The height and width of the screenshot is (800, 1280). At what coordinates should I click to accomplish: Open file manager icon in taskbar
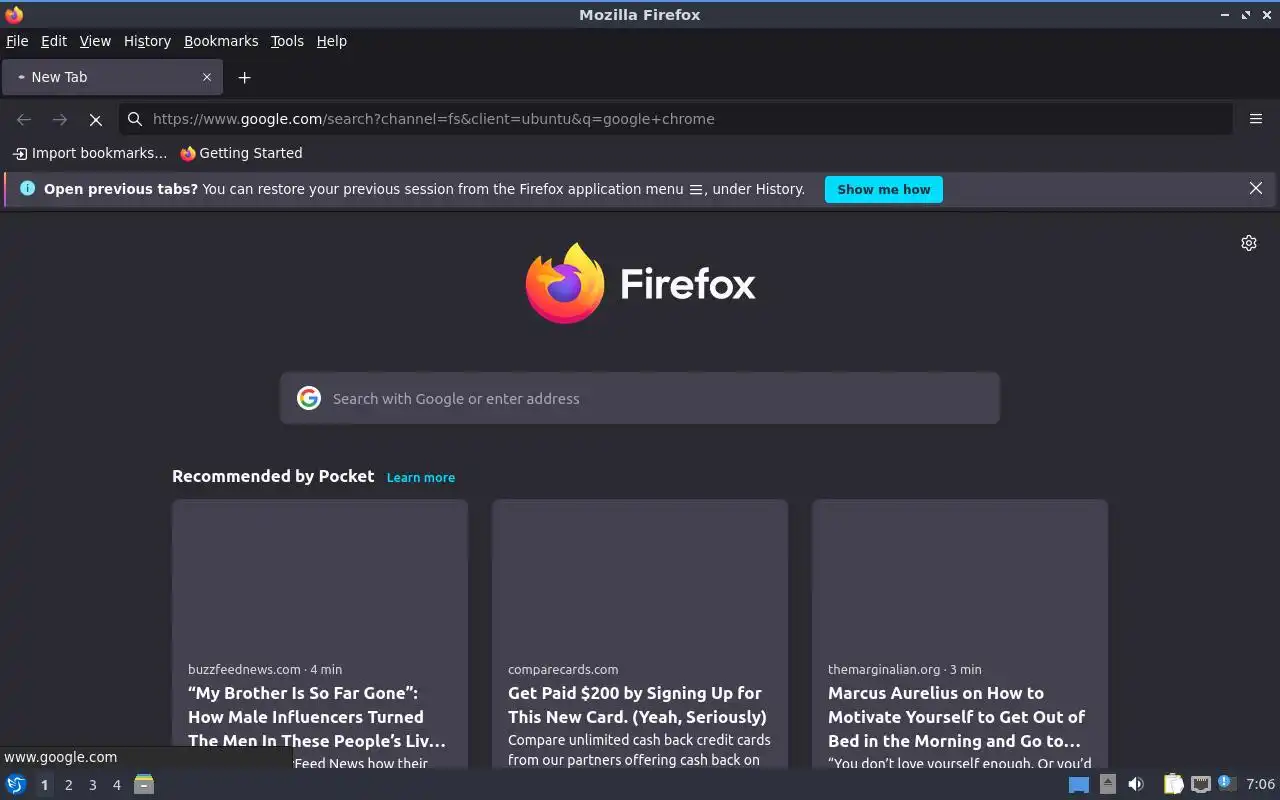[x=144, y=784]
